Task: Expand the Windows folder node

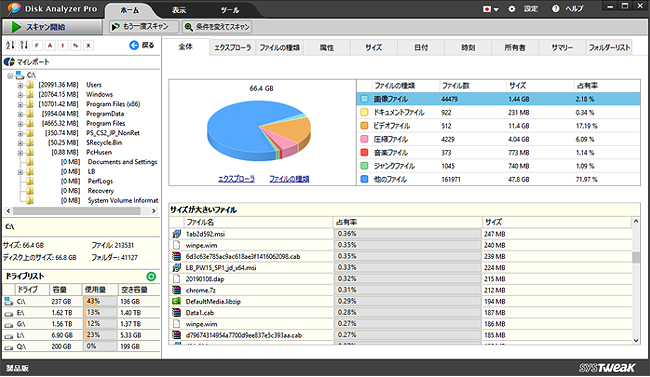Action: tap(20, 95)
